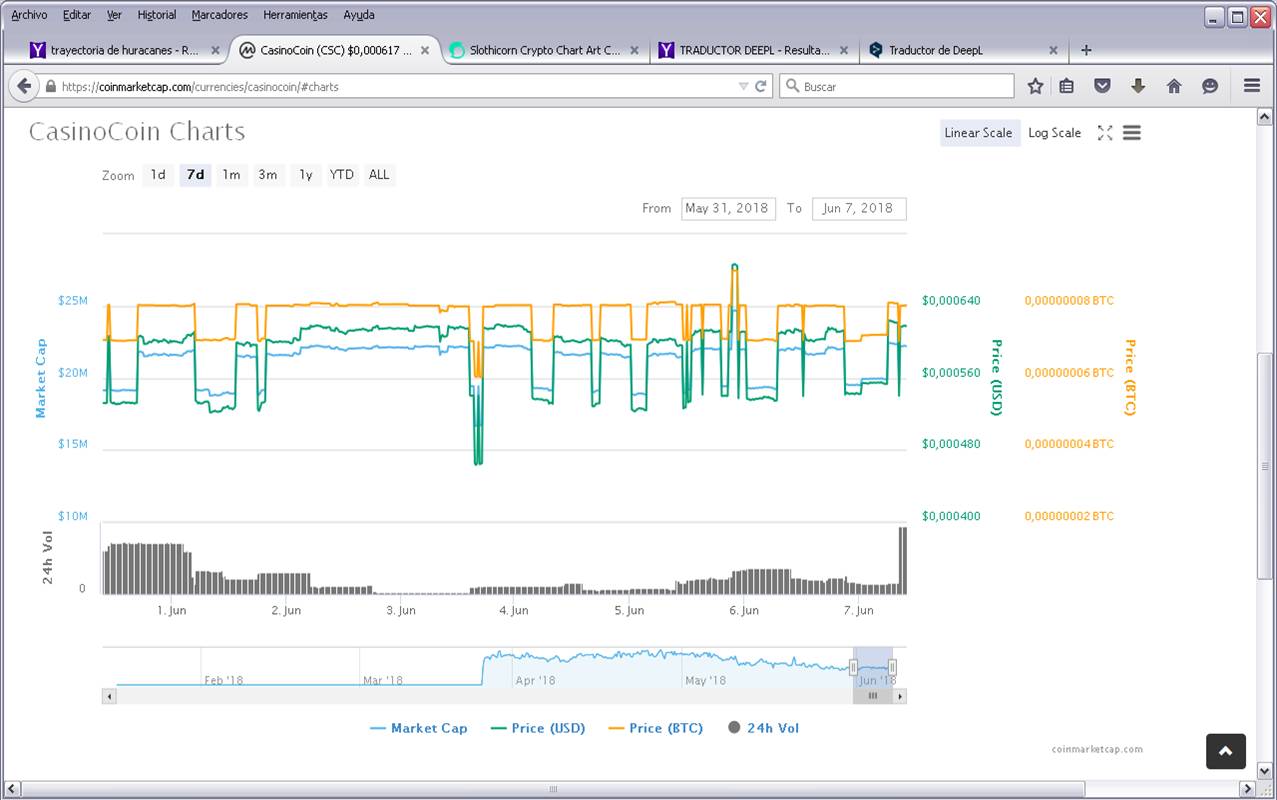The image size is (1277, 800).
Task: Click the page scrollbar up arrow
Action: tap(1265, 117)
